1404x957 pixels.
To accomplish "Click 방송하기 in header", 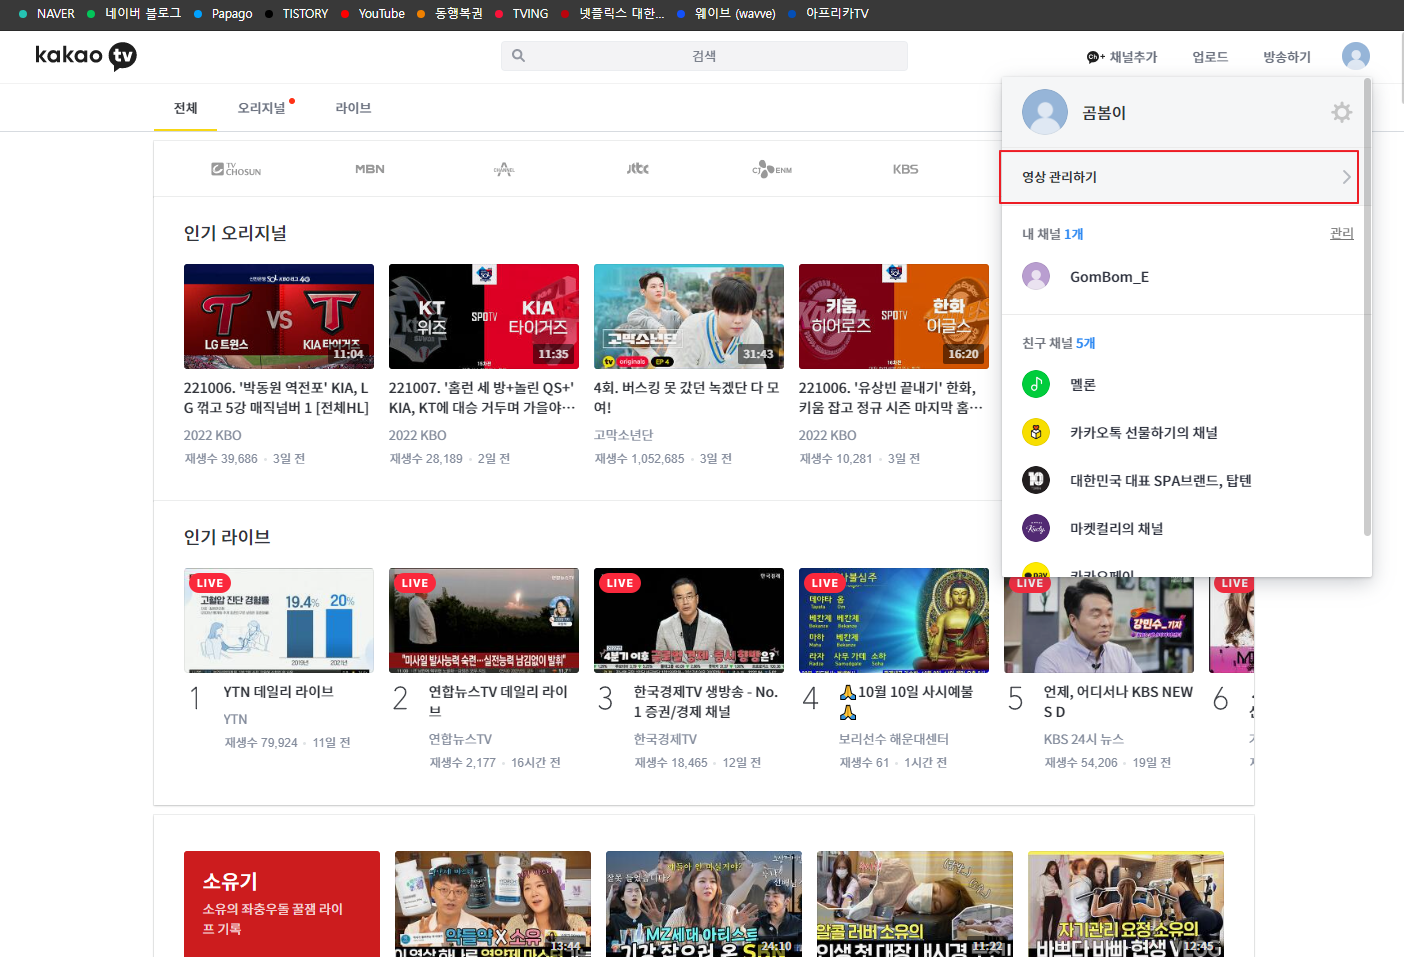I will point(1287,57).
